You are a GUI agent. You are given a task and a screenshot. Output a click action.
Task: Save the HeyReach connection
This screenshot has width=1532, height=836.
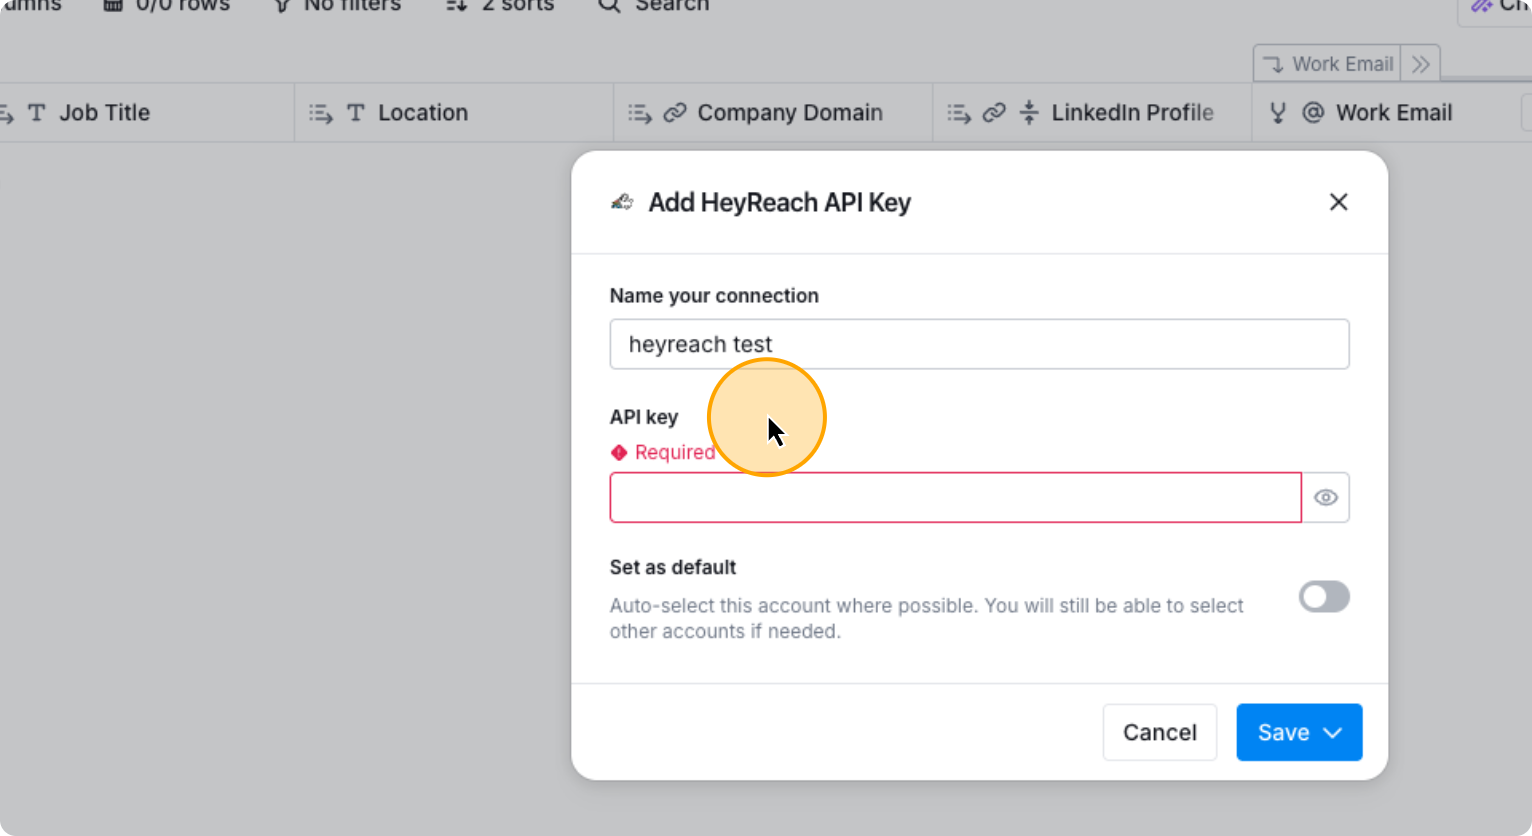point(1283,733)
